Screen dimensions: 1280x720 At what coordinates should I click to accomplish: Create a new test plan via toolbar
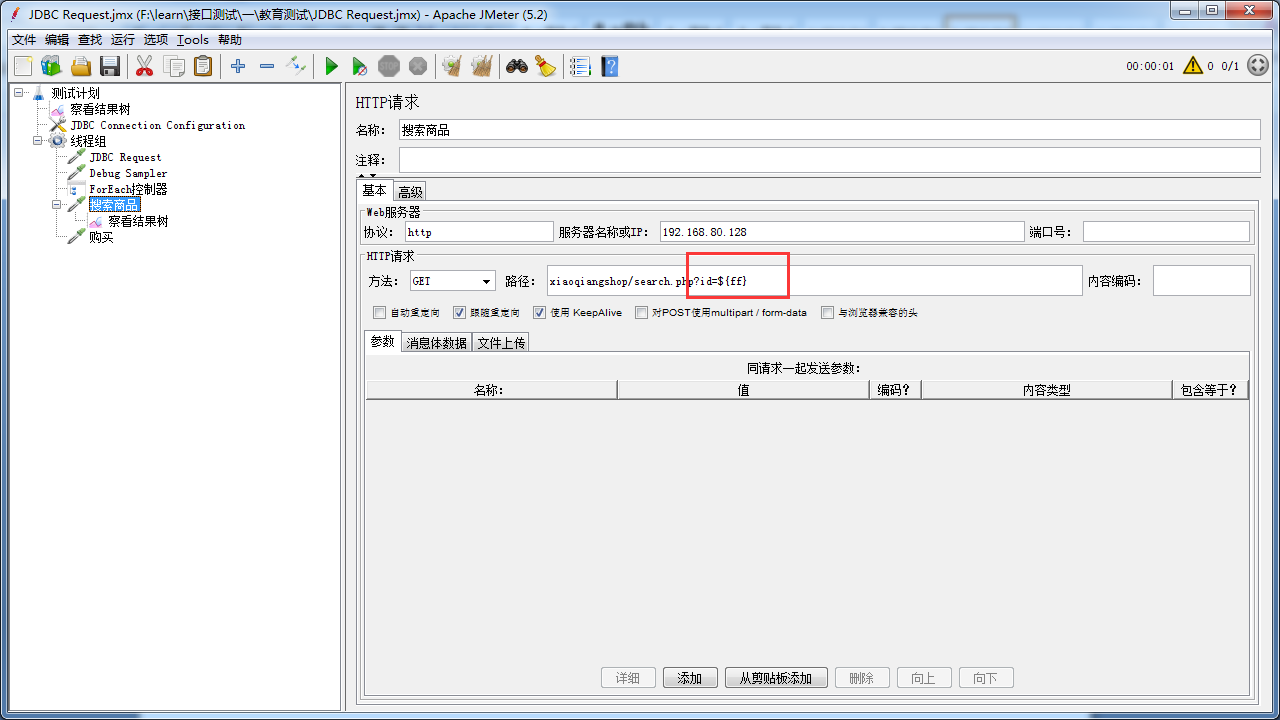click(x=23, y=66)
